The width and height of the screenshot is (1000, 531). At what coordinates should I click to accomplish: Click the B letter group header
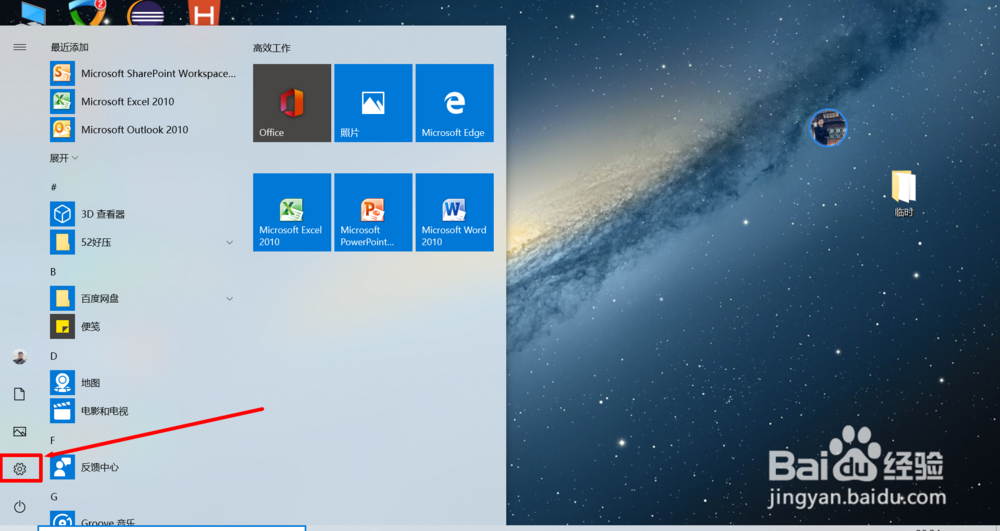[54, 272]
